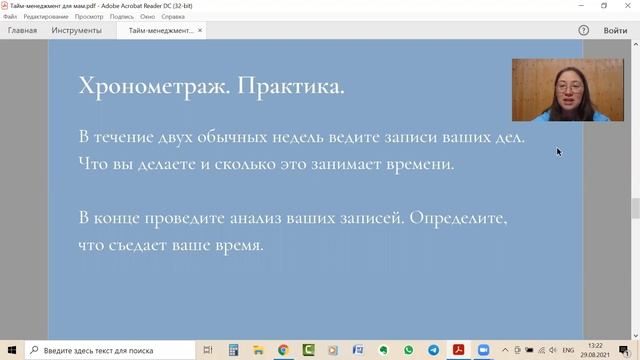This screenshot has width=640, height=360.
Task: Open the Редактирование menu
Action: point(46,17)
